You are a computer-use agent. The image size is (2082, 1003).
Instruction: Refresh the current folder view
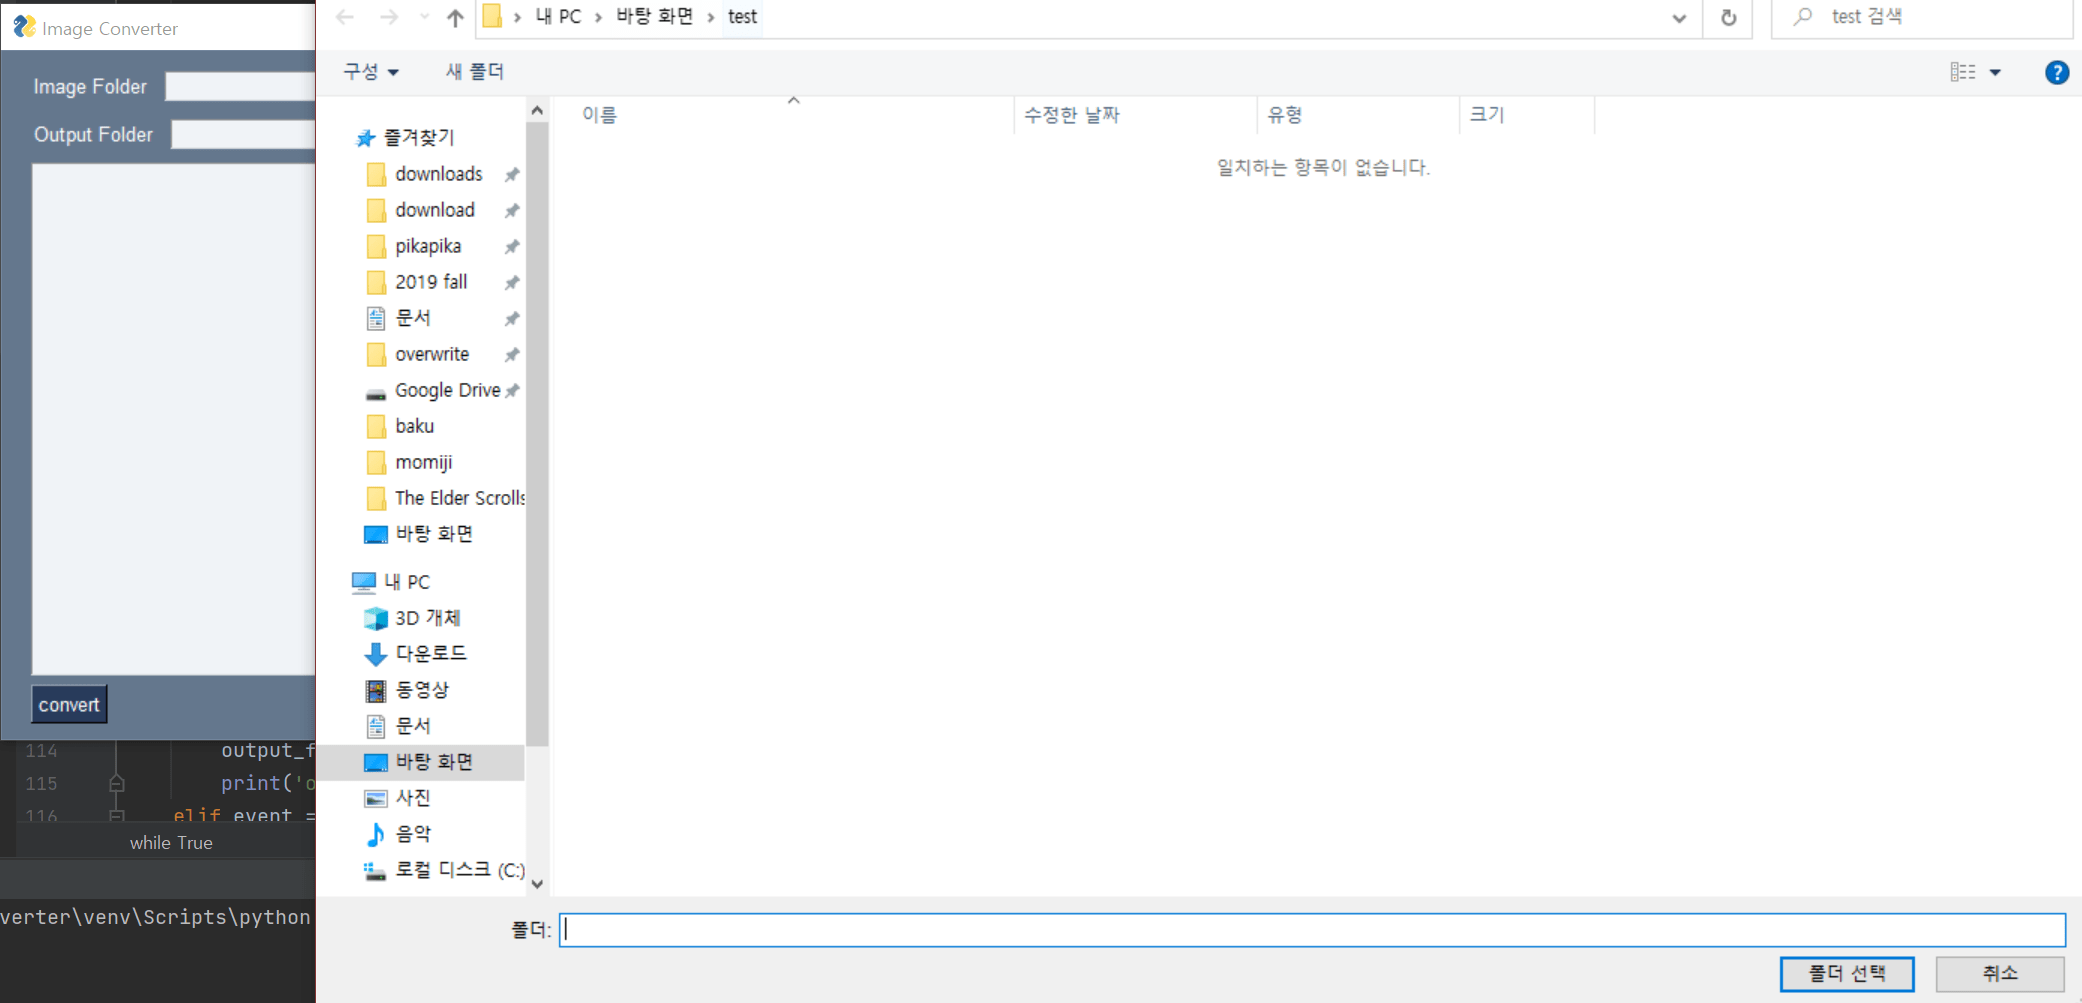pos(1727,17)
